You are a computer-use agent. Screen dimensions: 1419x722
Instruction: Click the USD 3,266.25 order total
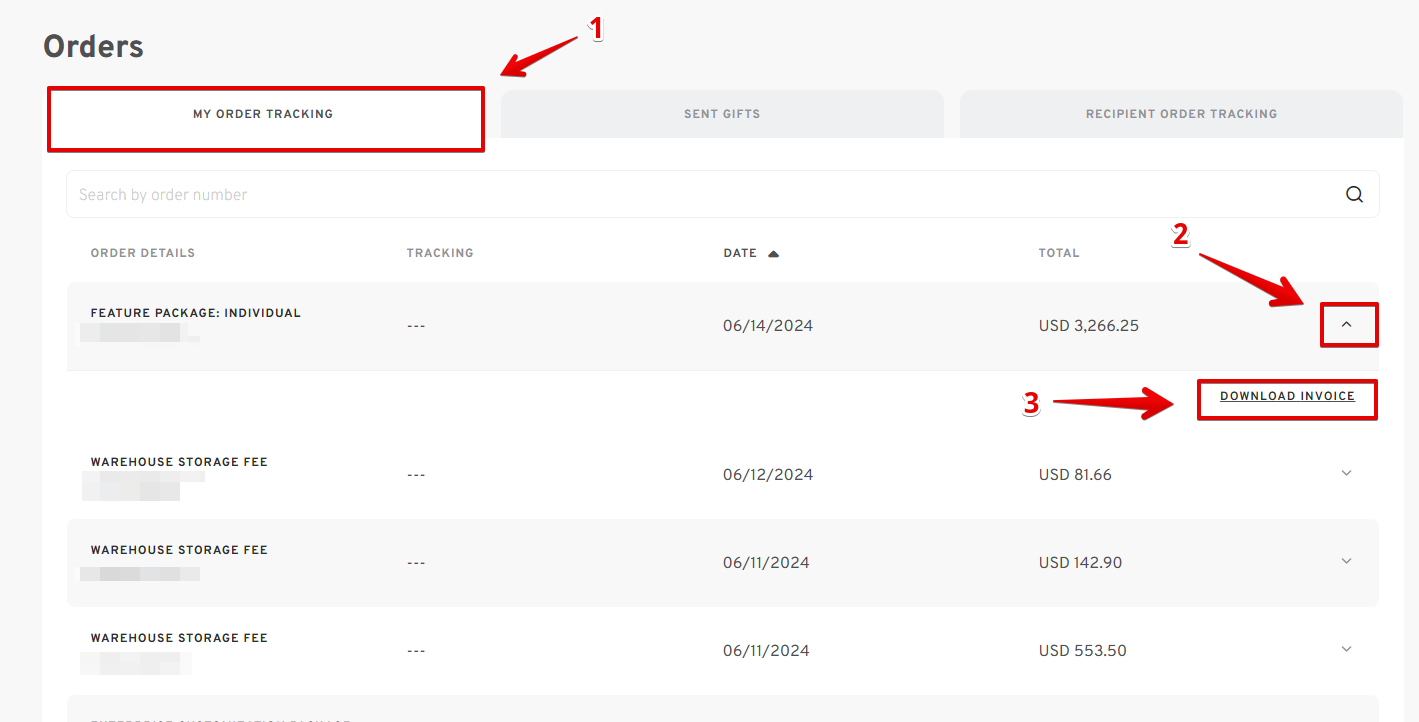pyautogui.click(x=1089, y=326)
